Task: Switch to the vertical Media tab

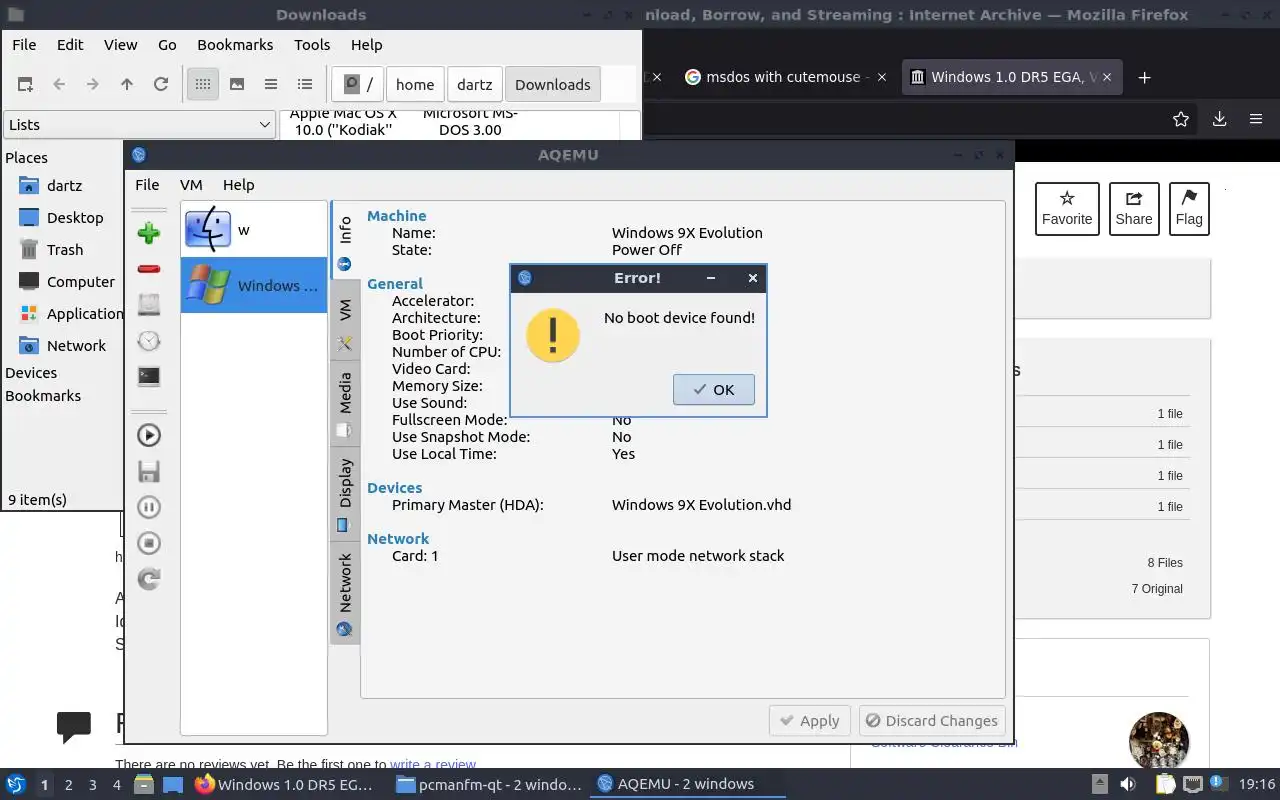Action: pyautogui.click(x=345, y=405)
